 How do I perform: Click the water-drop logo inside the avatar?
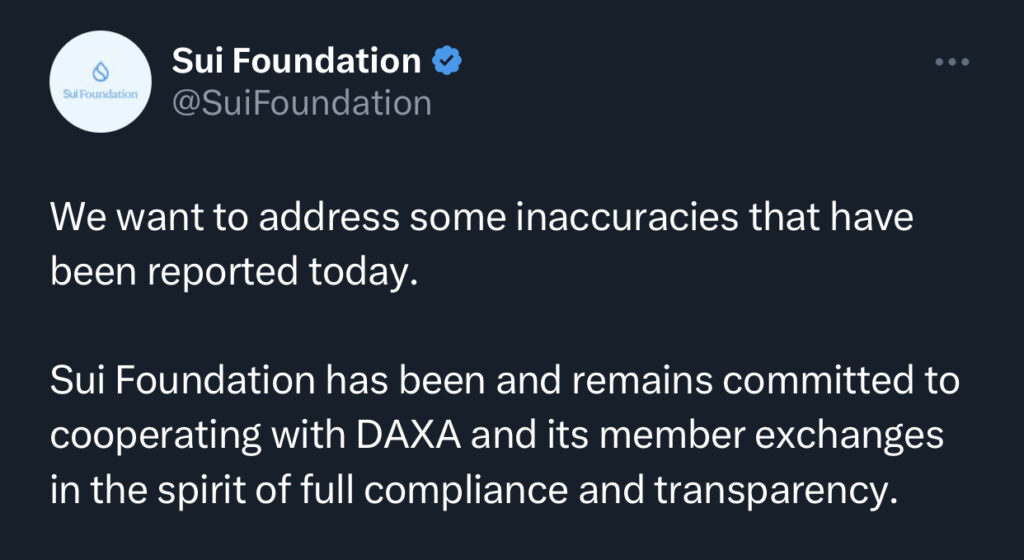tap(101, 70)
